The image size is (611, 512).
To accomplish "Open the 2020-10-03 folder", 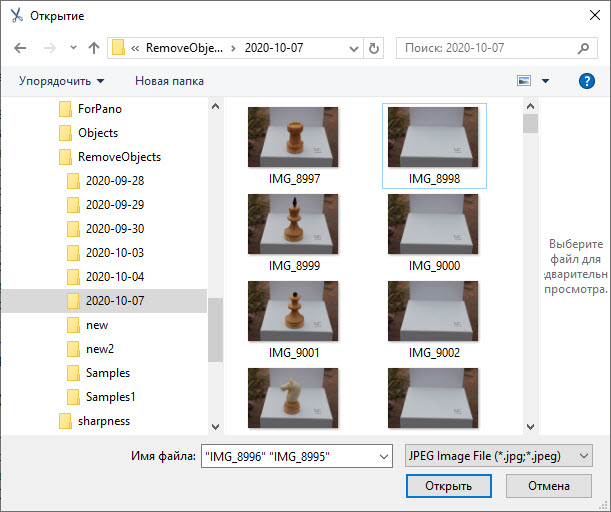I will (115, 253).
